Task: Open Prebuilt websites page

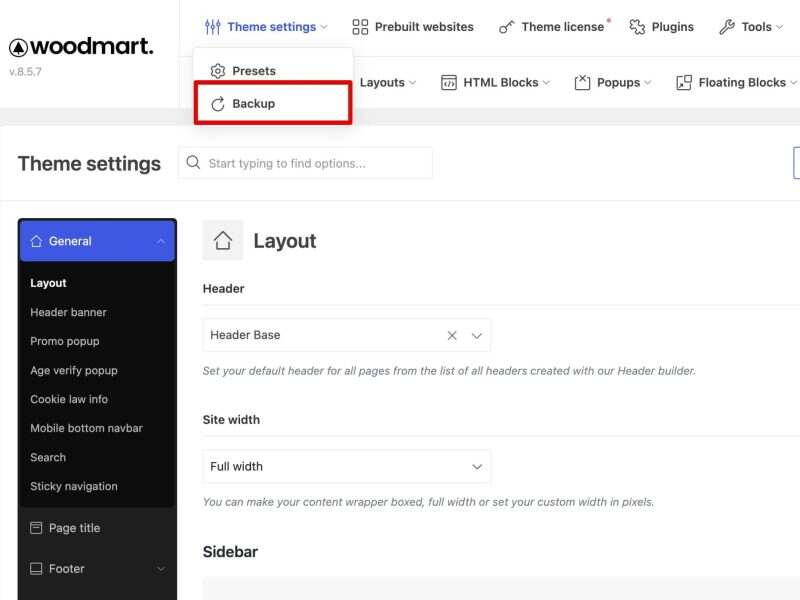Action: click(413, 27)
